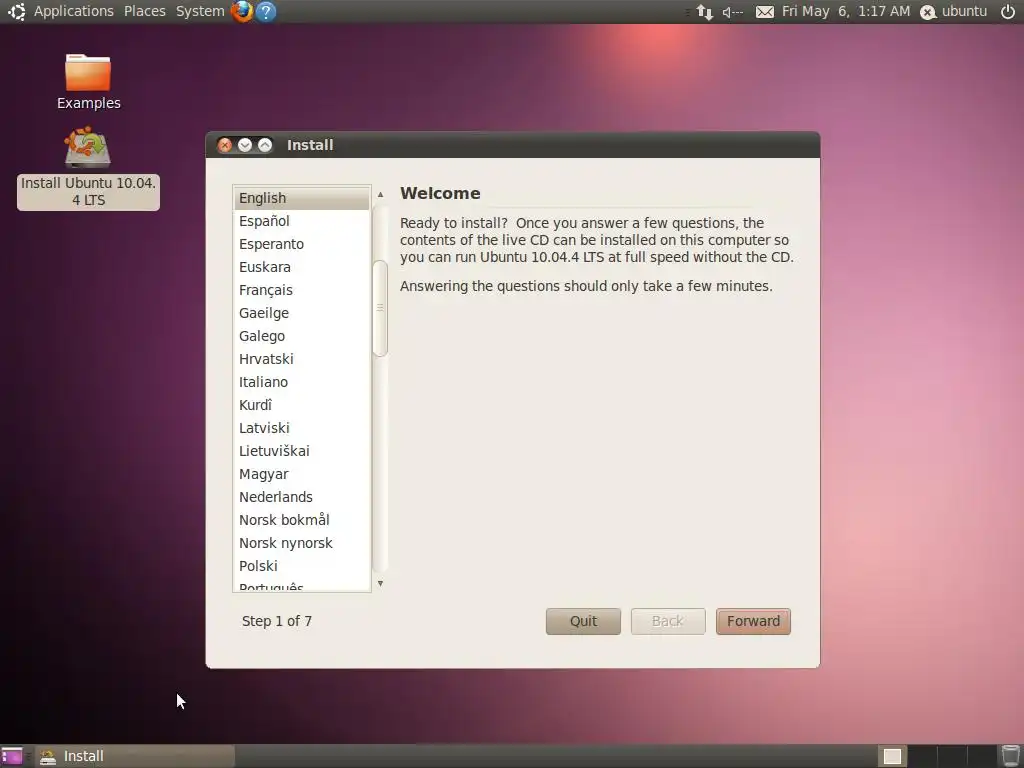This screenshot has height=768, width=1024.
Task: Open the mail envelope indicator
Action: point(764,12)
